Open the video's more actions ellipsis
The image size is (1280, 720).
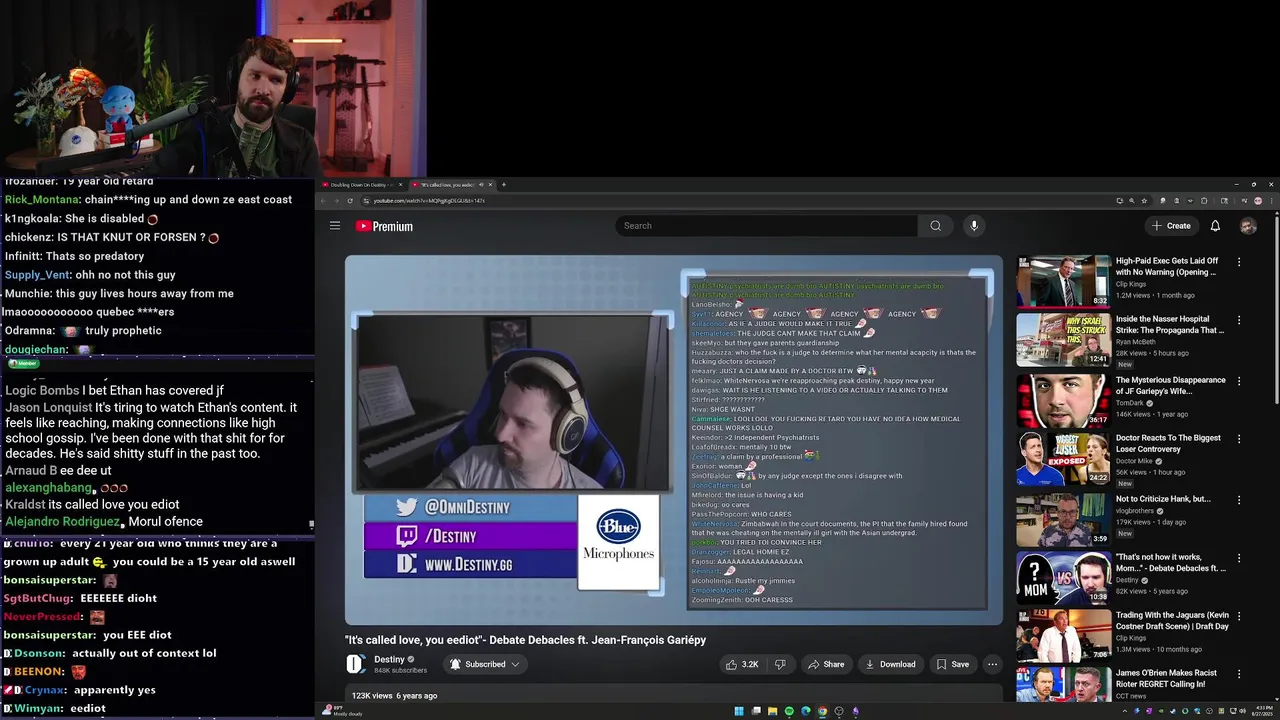(x=992, y=664)
